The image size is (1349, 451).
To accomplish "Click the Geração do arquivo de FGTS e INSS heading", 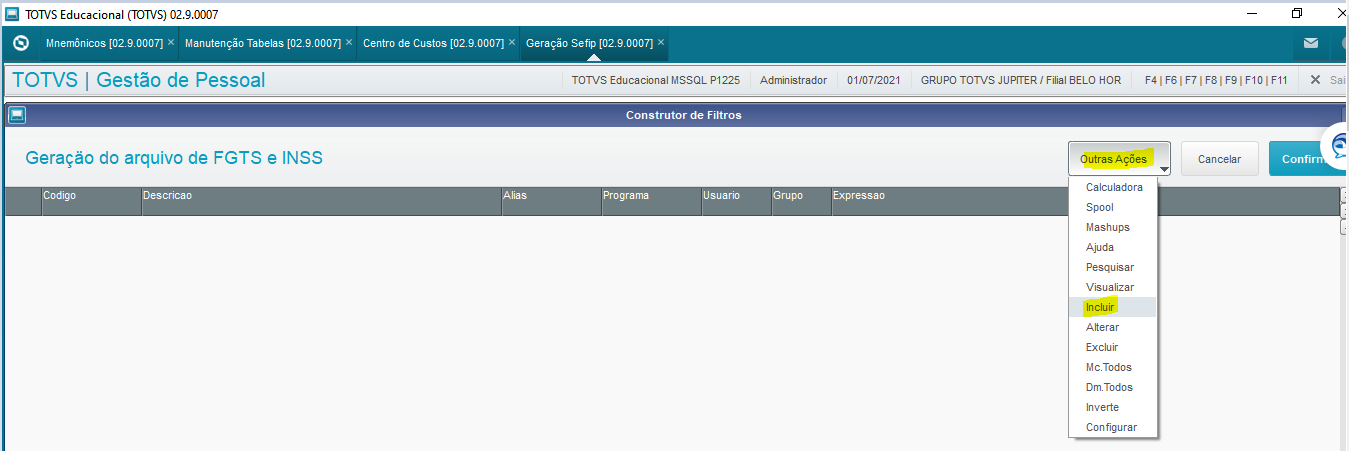I will pos(174,158).
